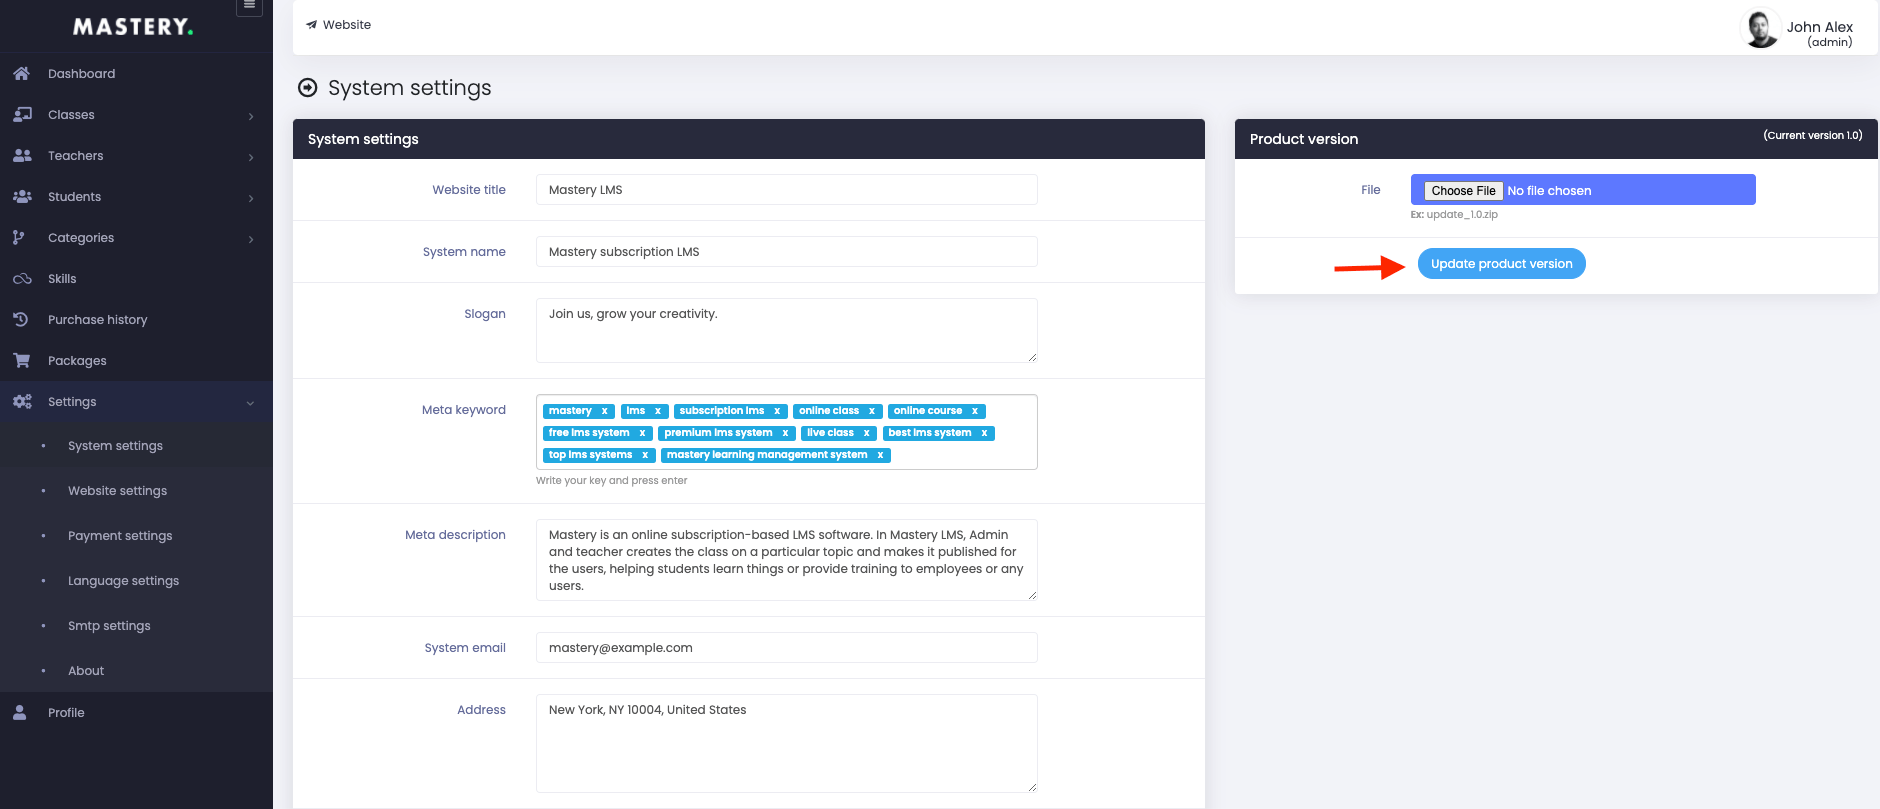Click John Alex's avatar picture

1760,28
